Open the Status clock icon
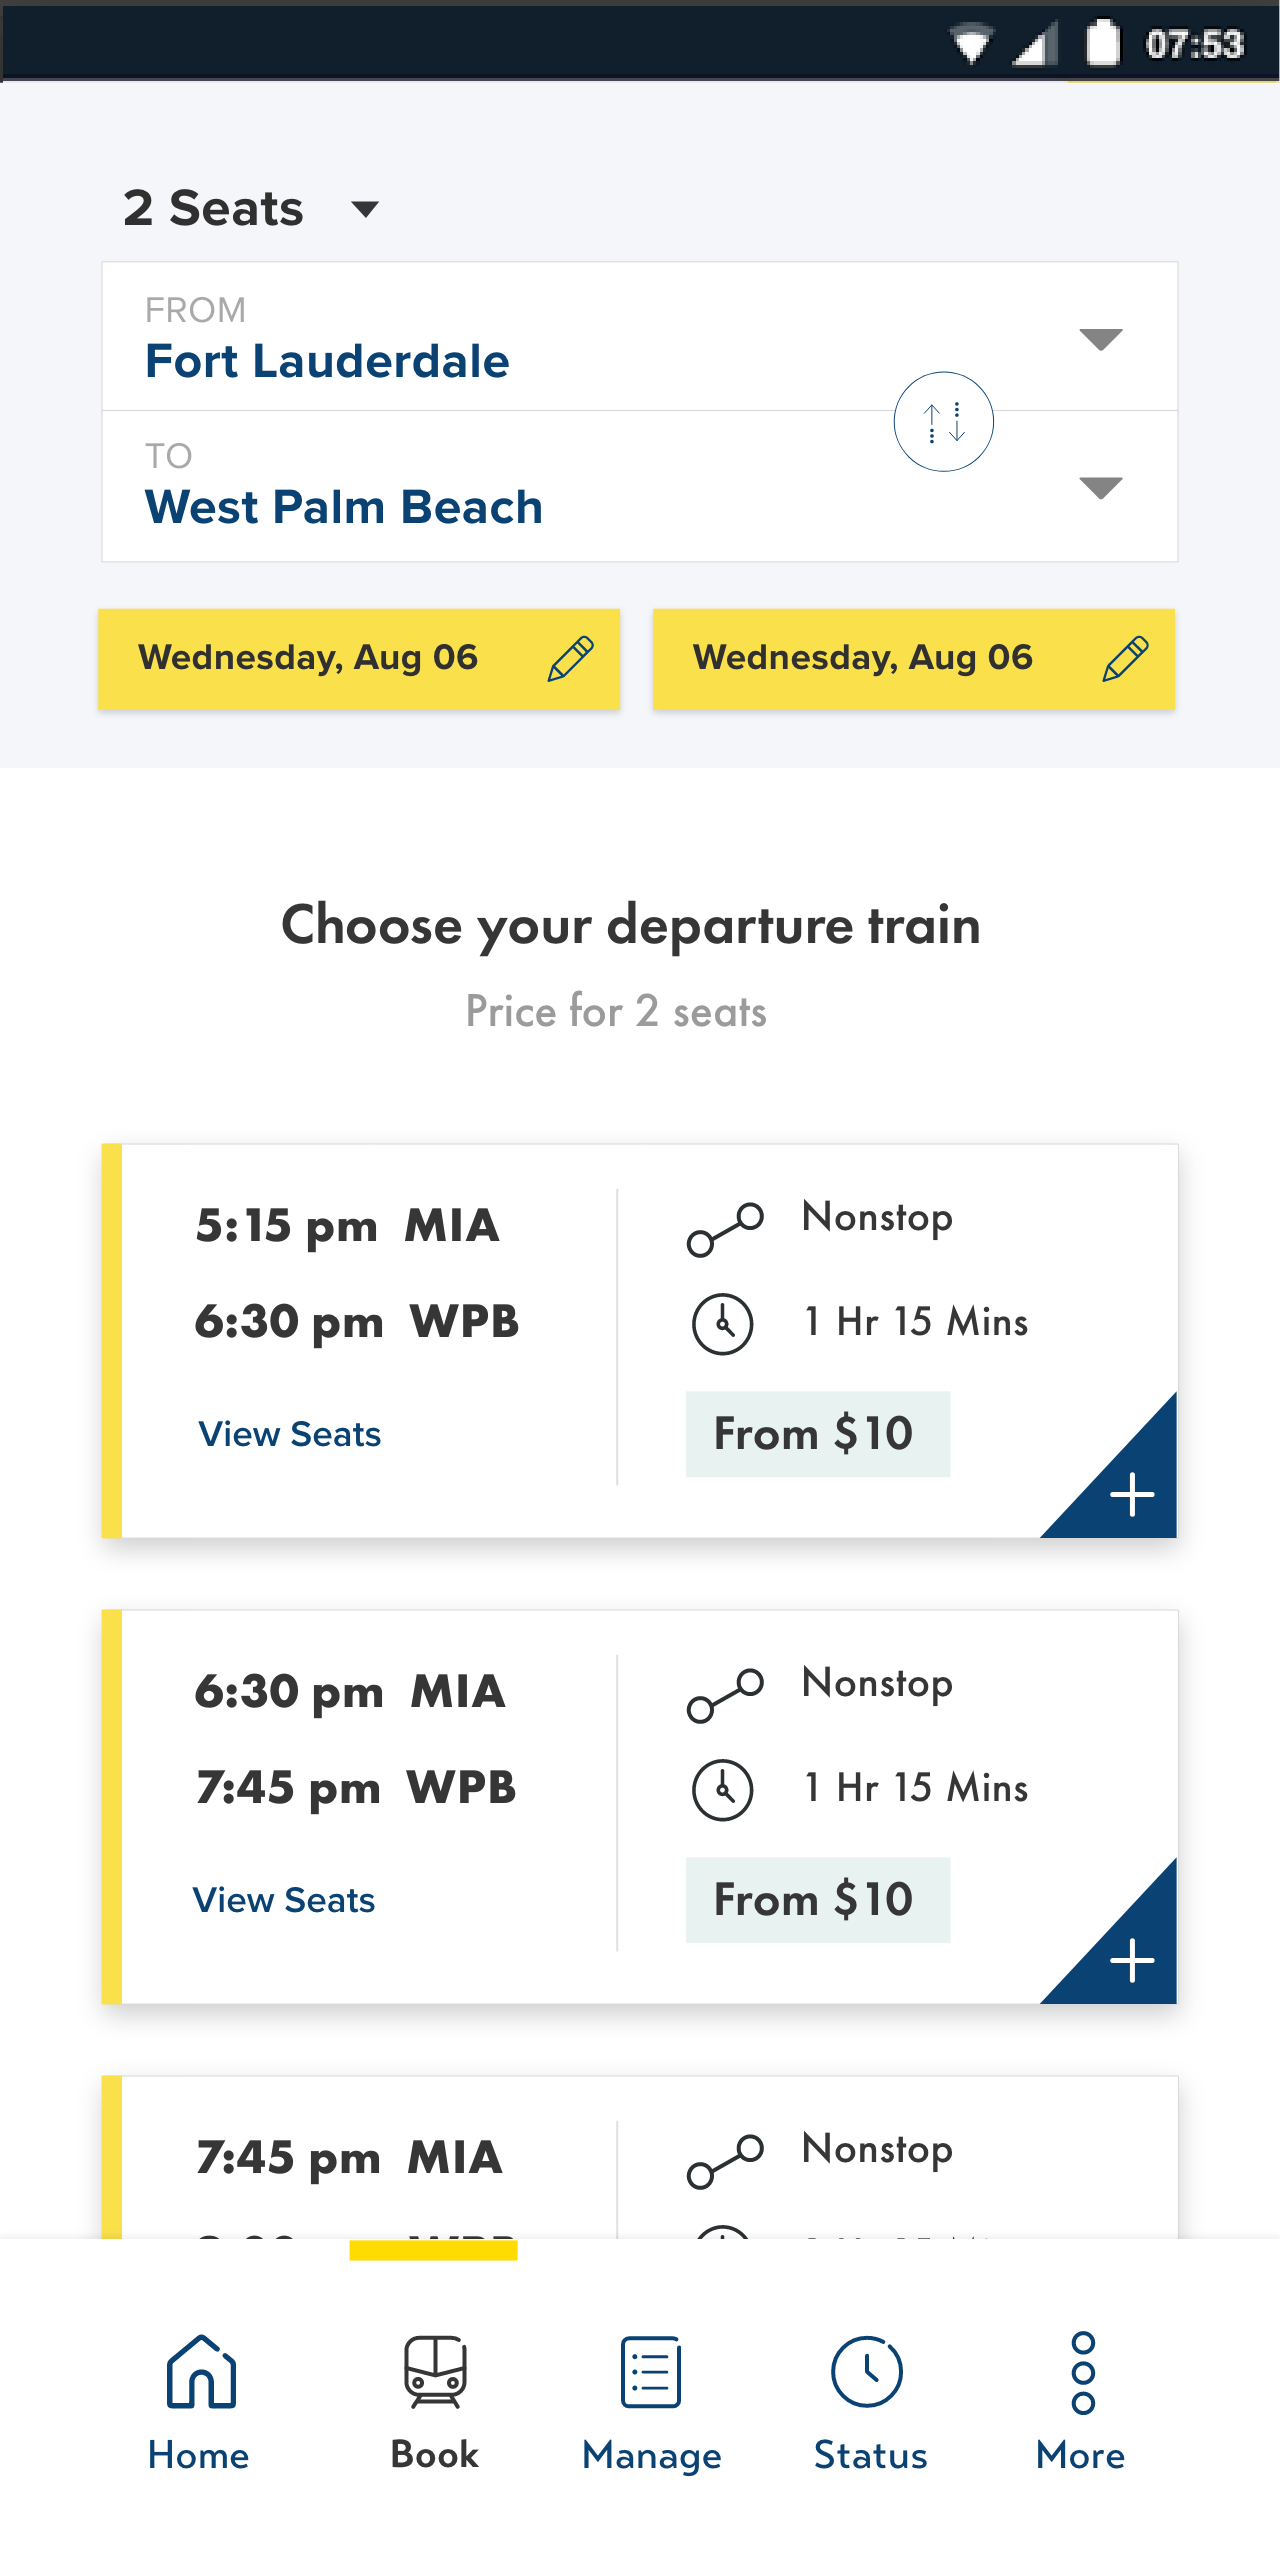This screenshot has height=2560, width=1280. point(868,2372)
